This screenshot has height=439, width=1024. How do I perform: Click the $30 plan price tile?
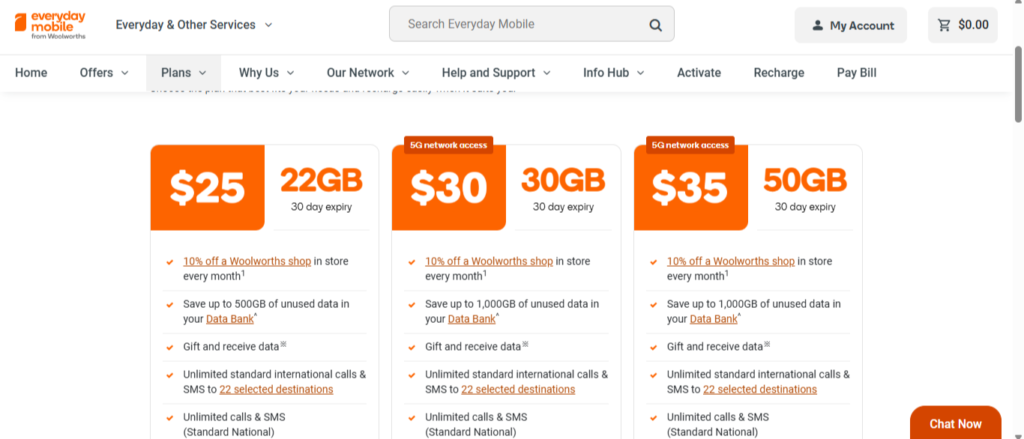449,187
